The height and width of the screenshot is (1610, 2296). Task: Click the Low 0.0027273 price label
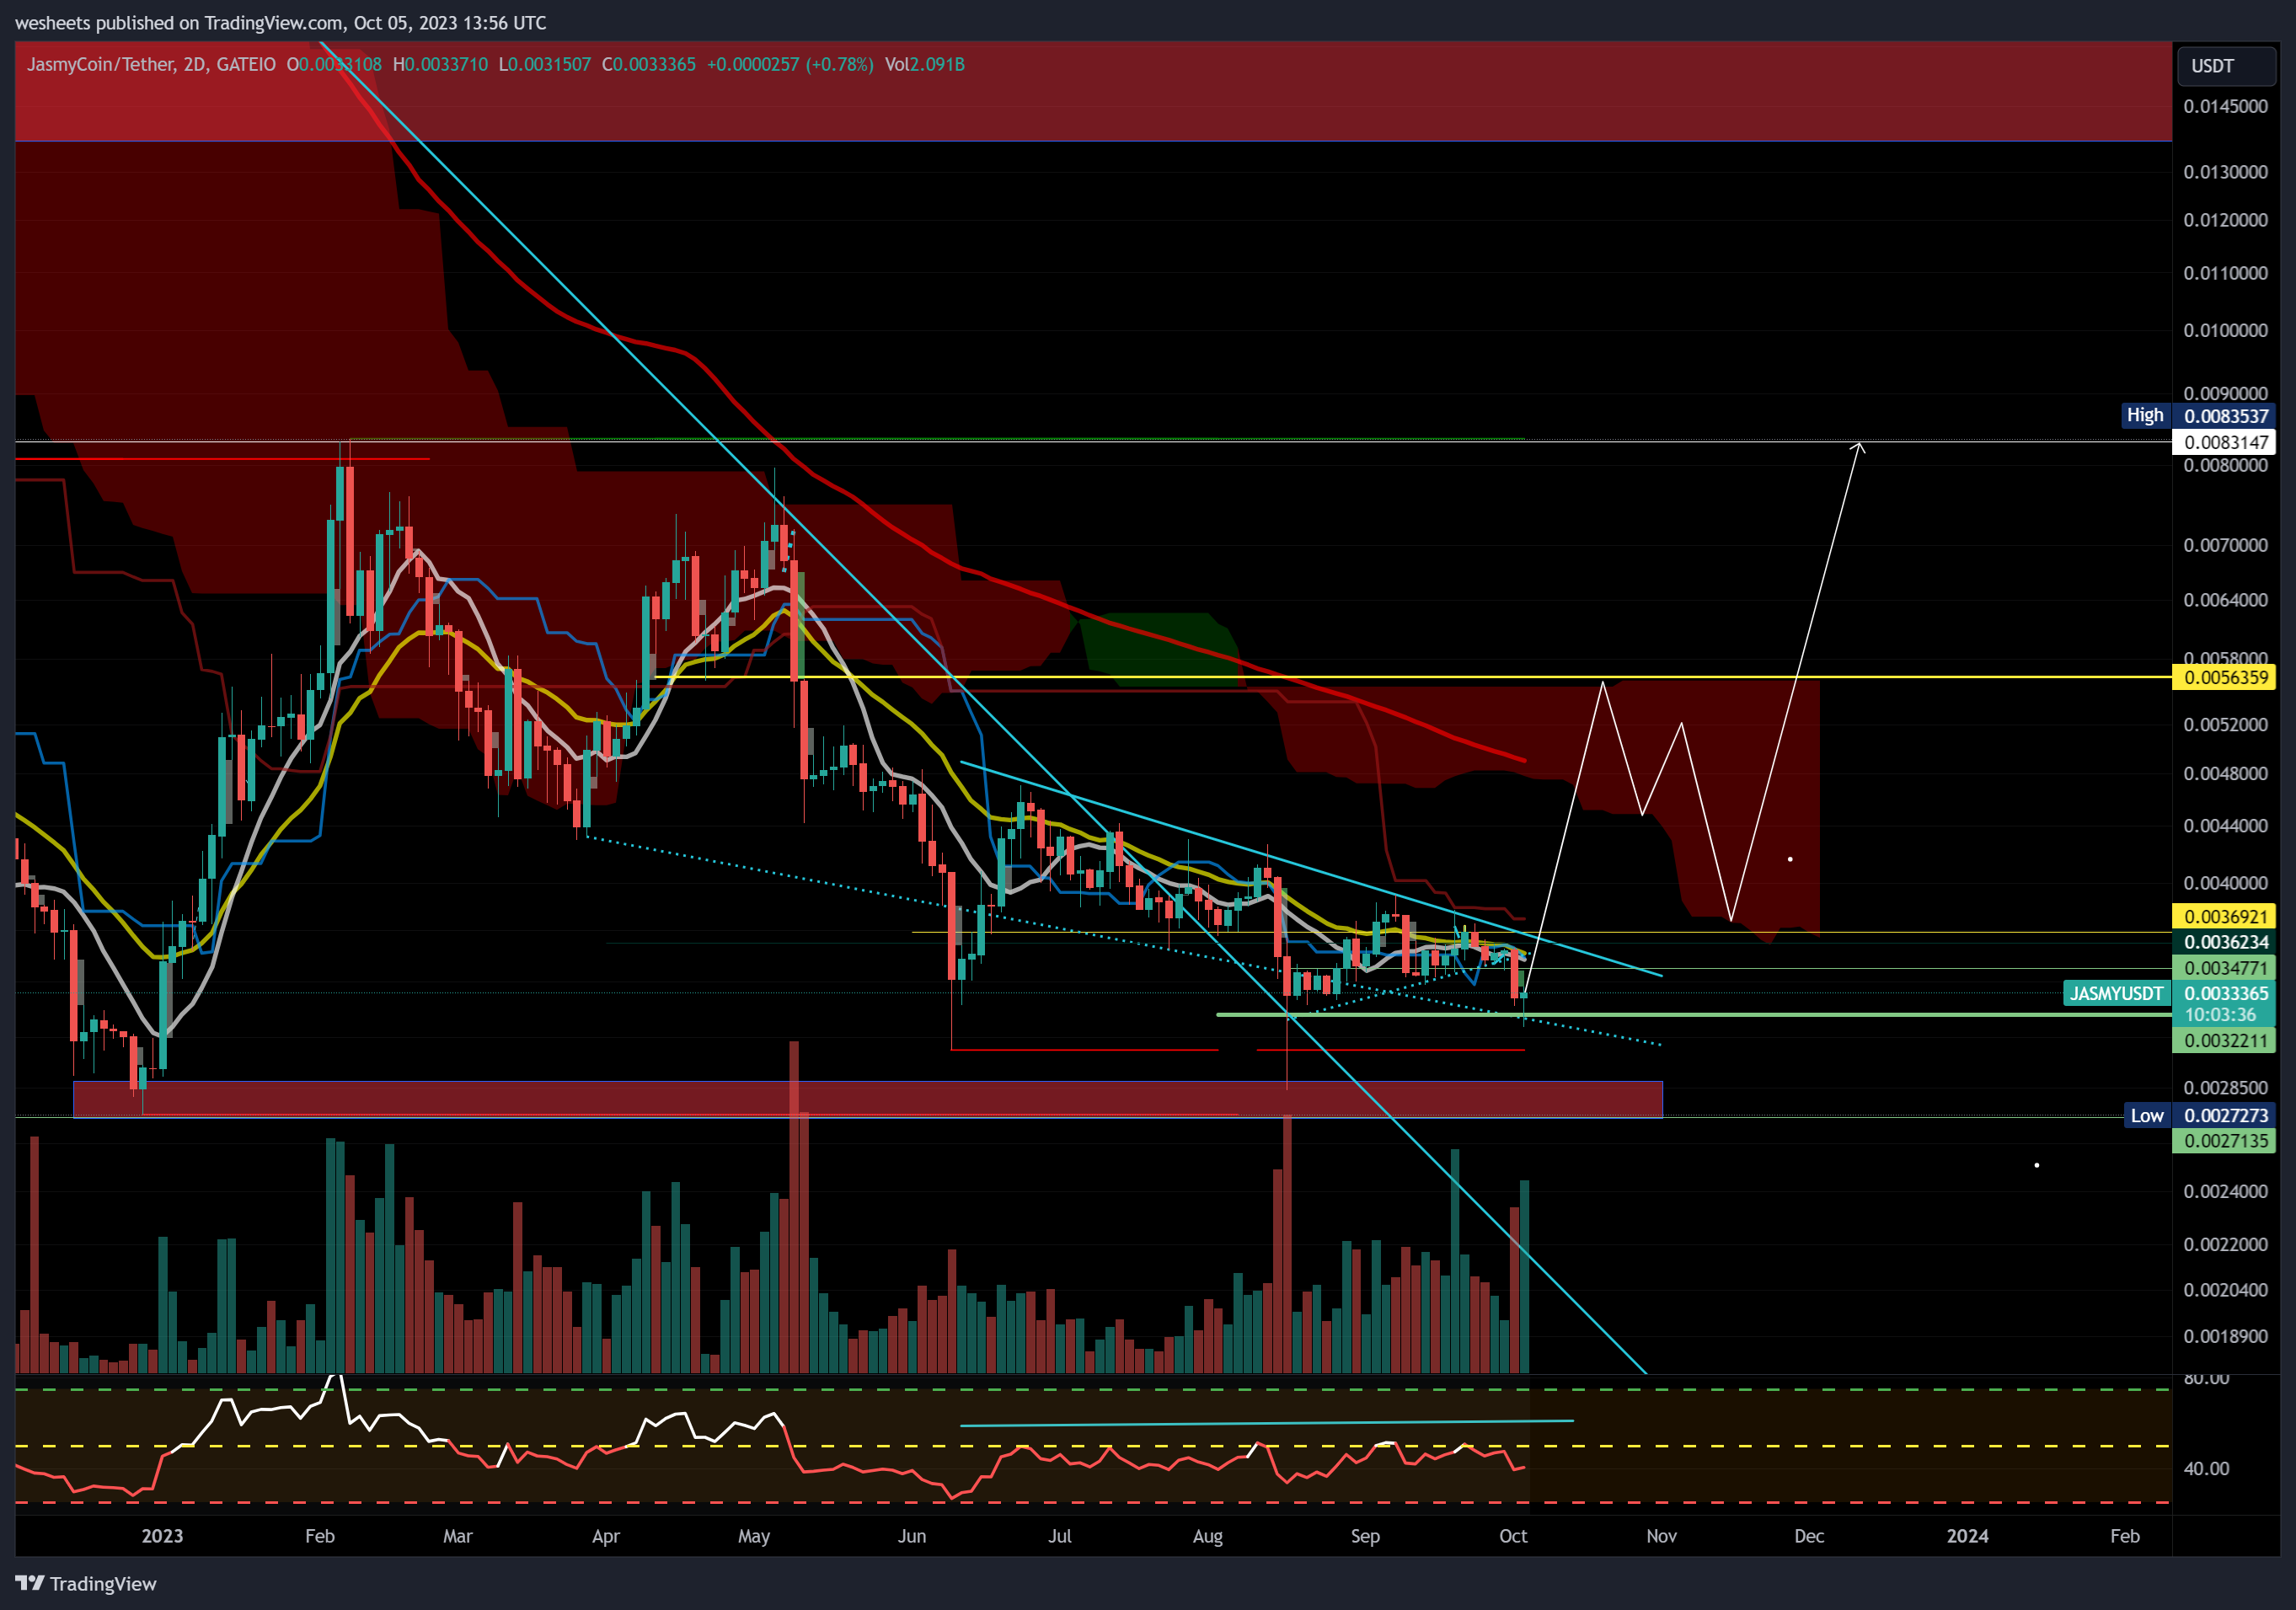[2200, 1115]
